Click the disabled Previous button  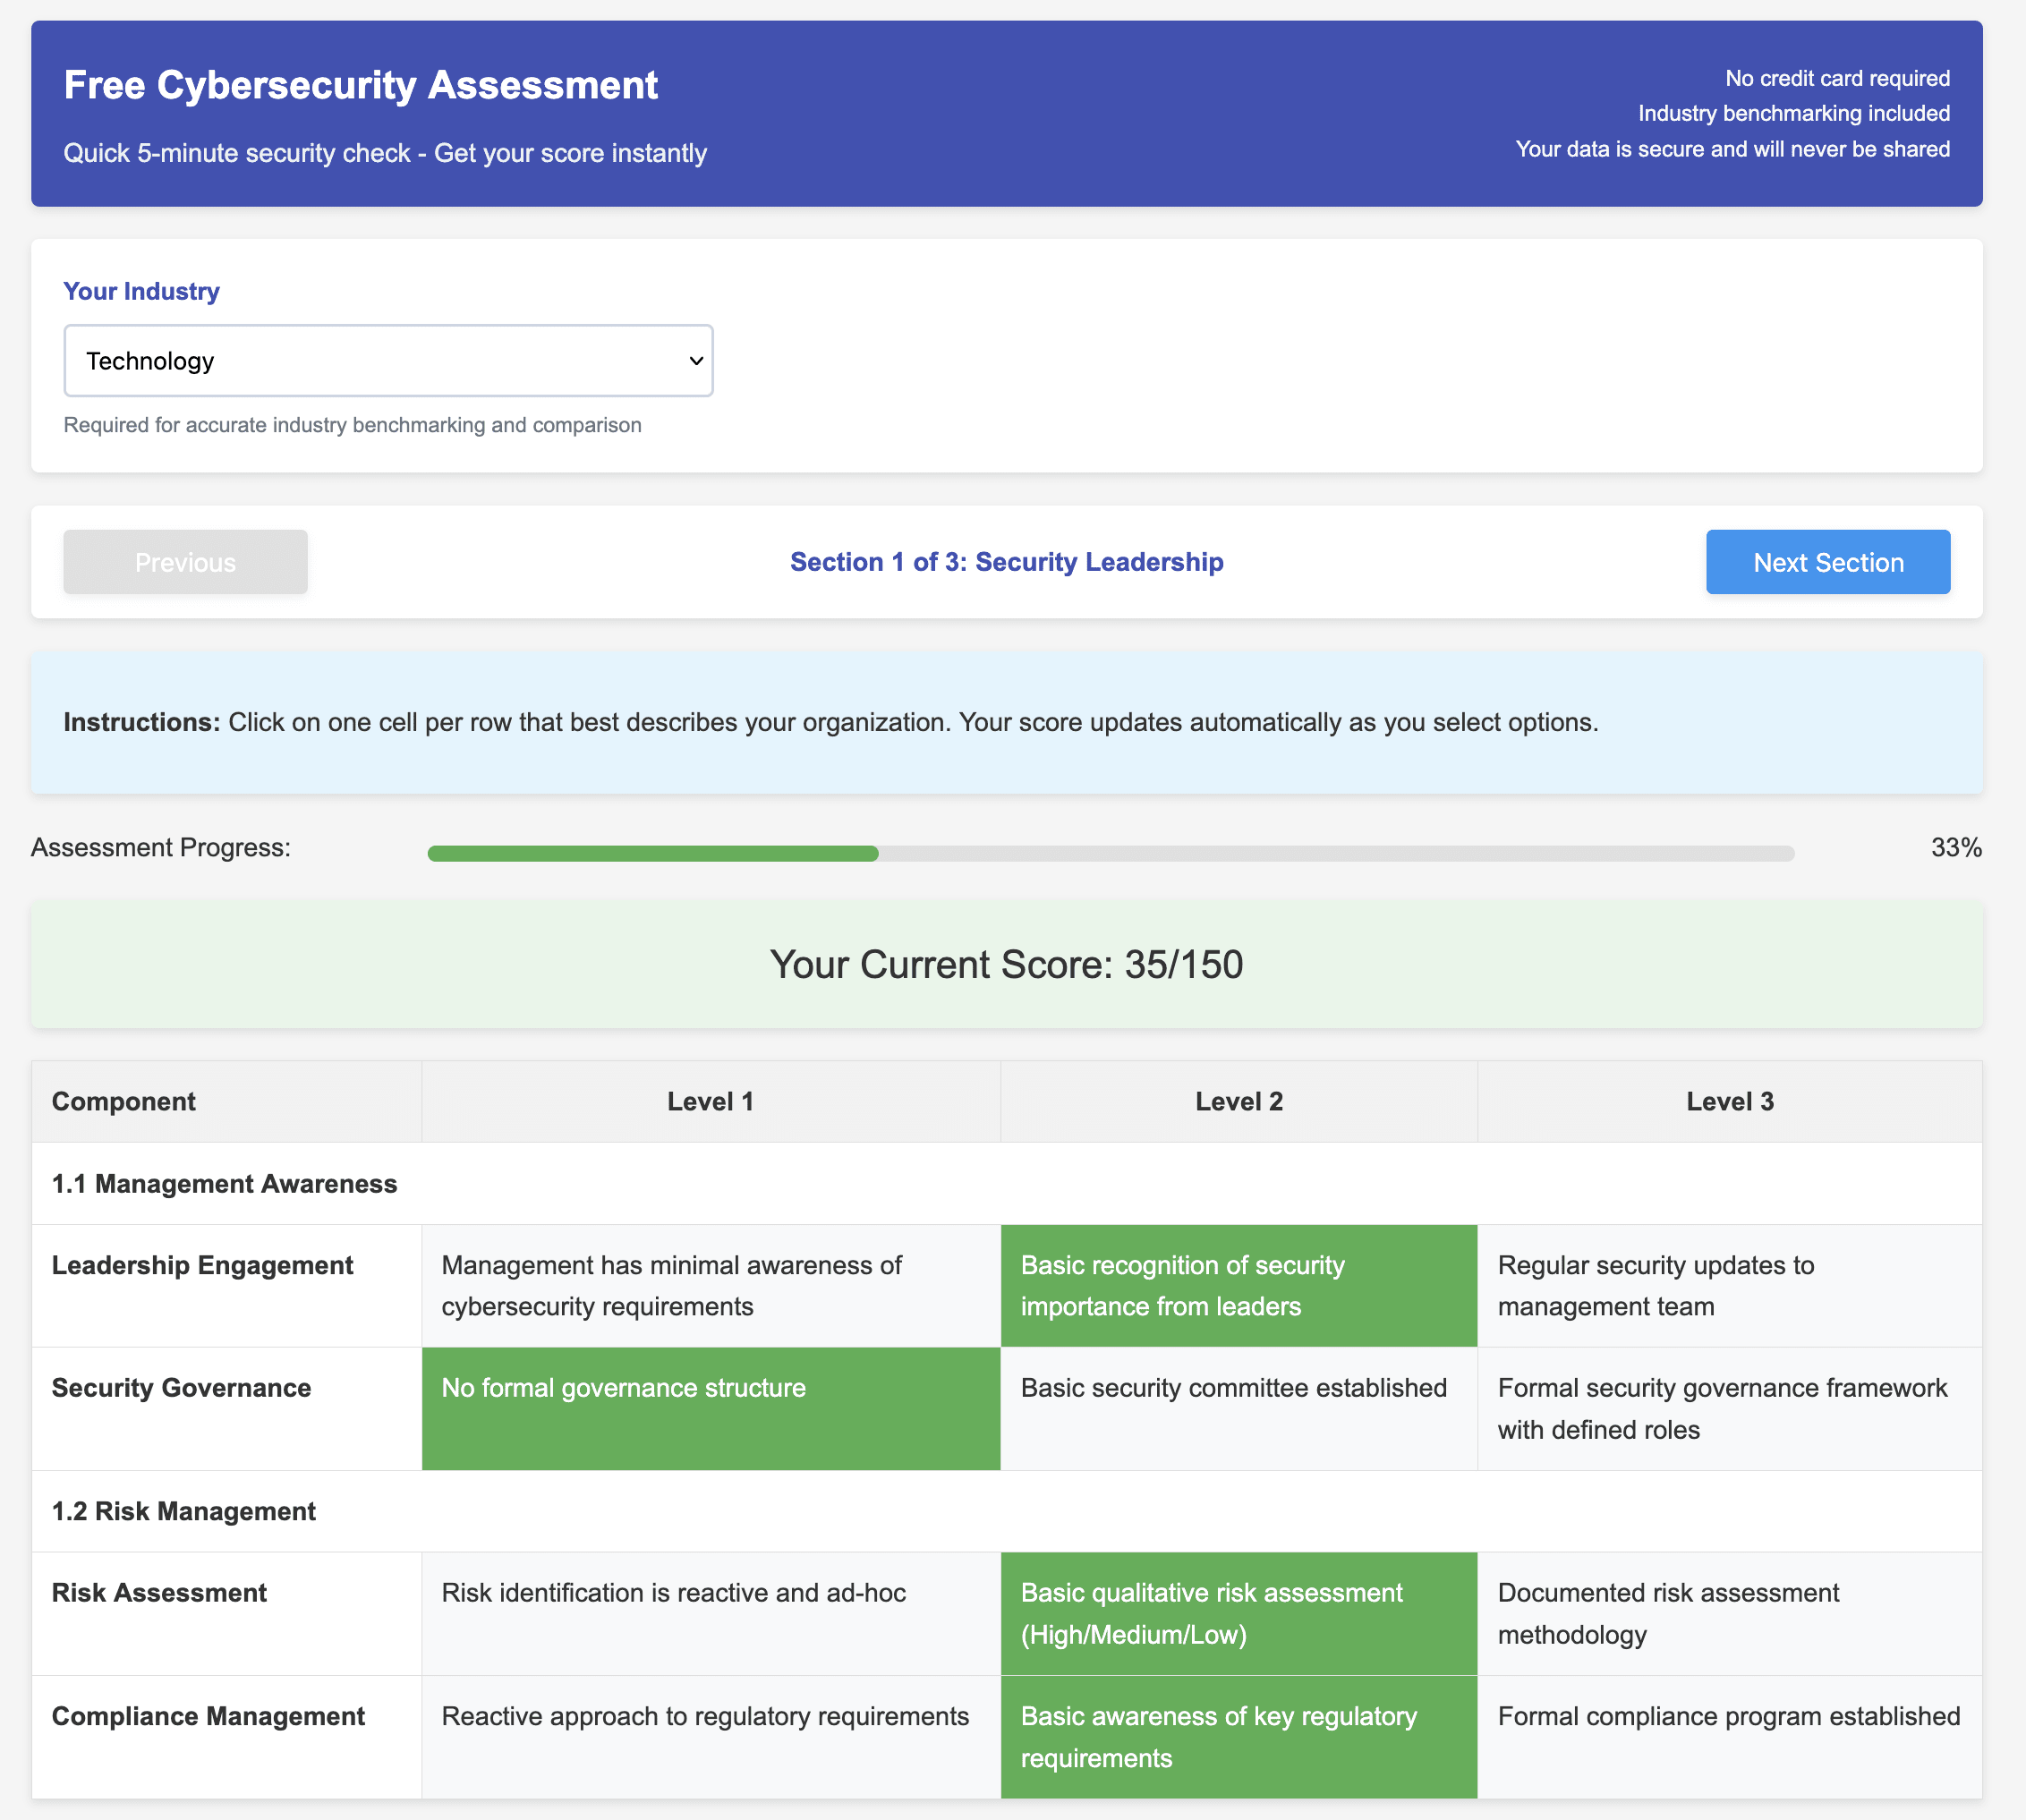(185, 562)
